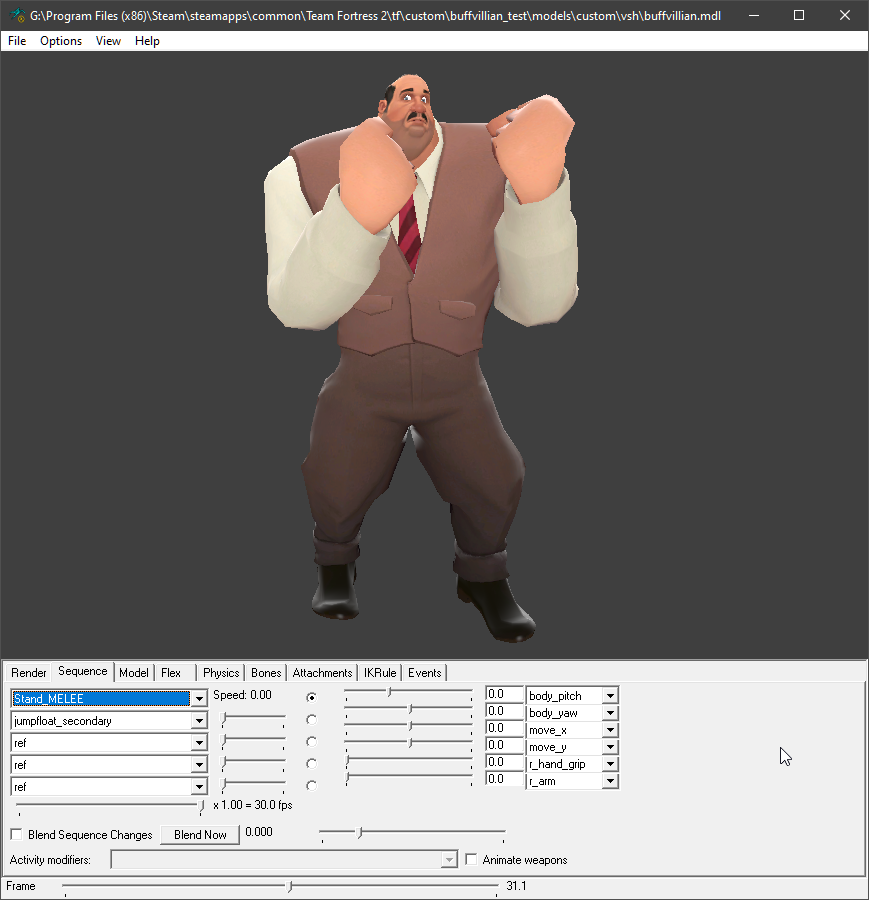Image resolution: width=869 pixels, height=900 pixels.
Task: Click the r_arm pose slider
Action: 408,777
